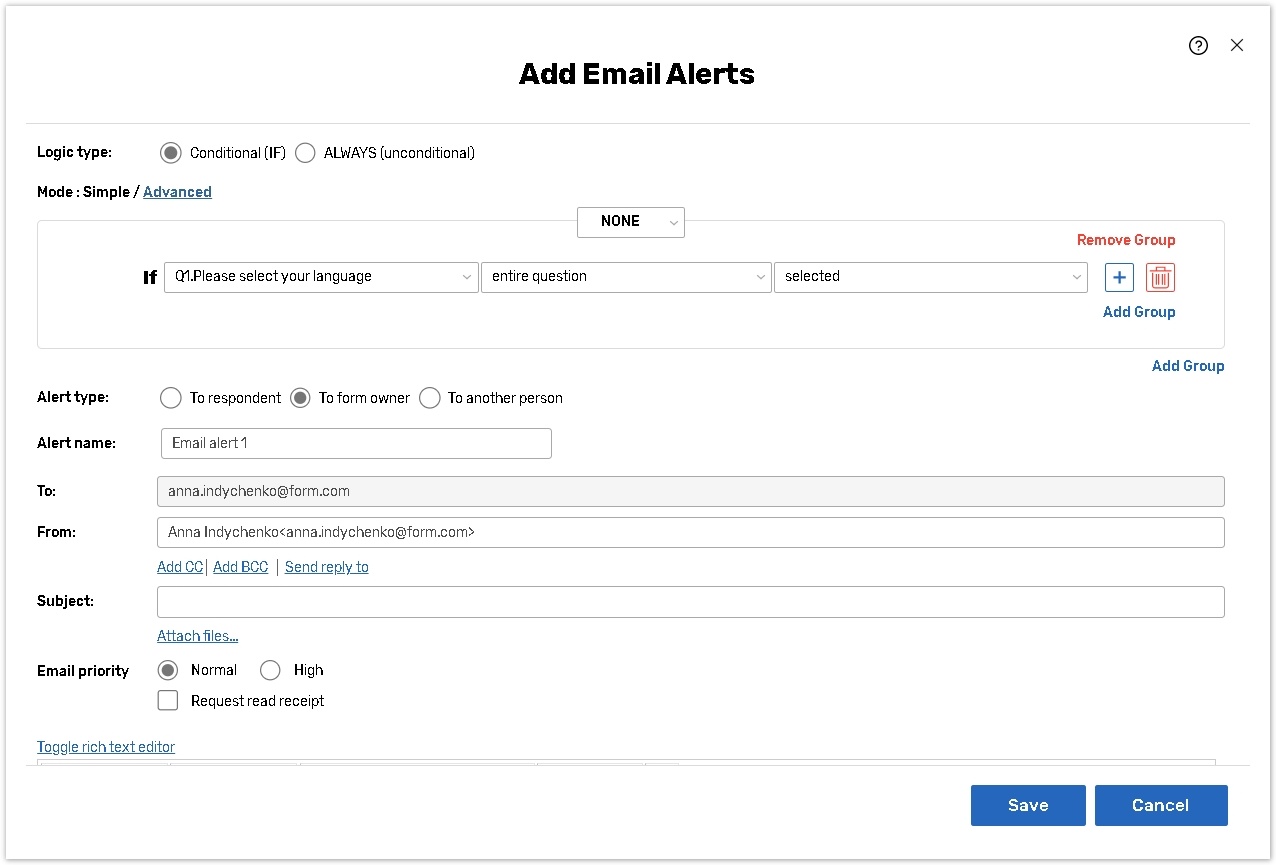Expand the entire question dropdown
The width and height of the screenshot is (1276, 865).
[626, 277]
